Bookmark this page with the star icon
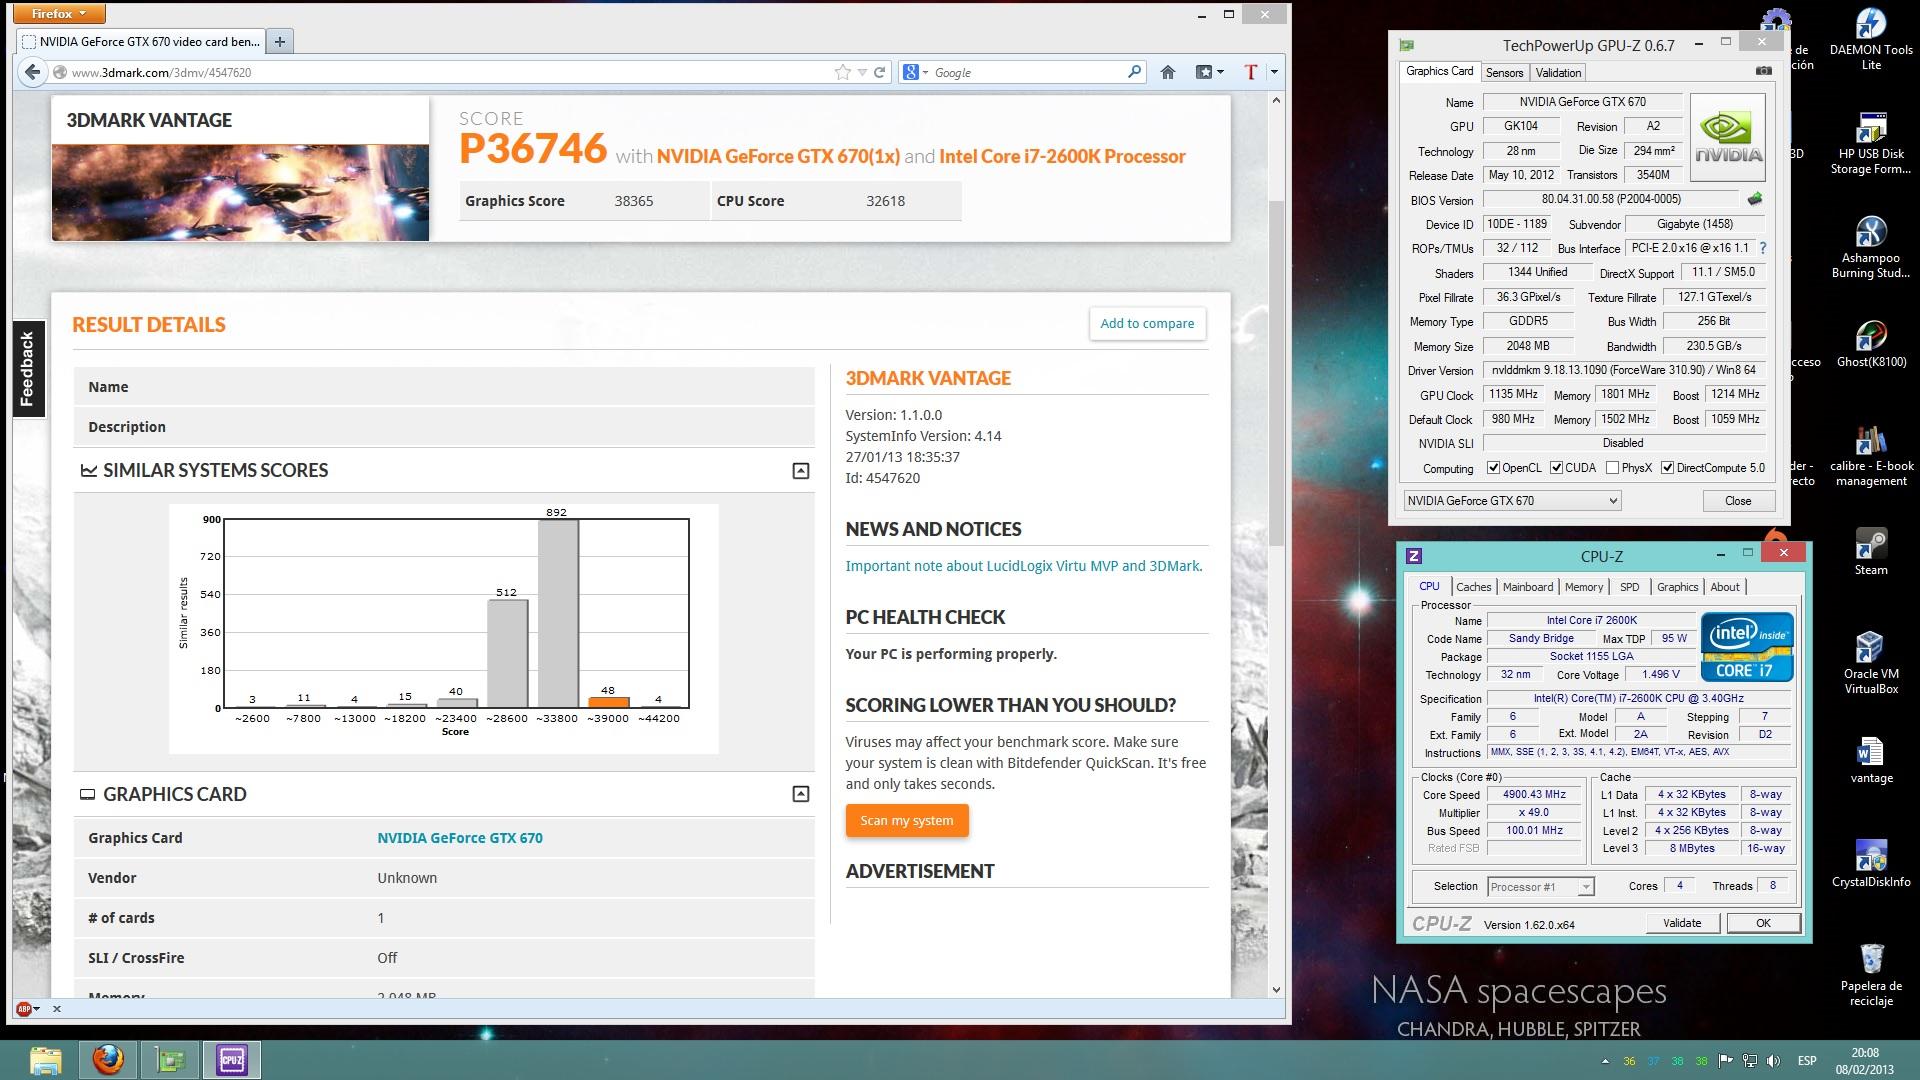Image resolution: width=1920 pixels, height=1080 pixels. tap(843, 72)
